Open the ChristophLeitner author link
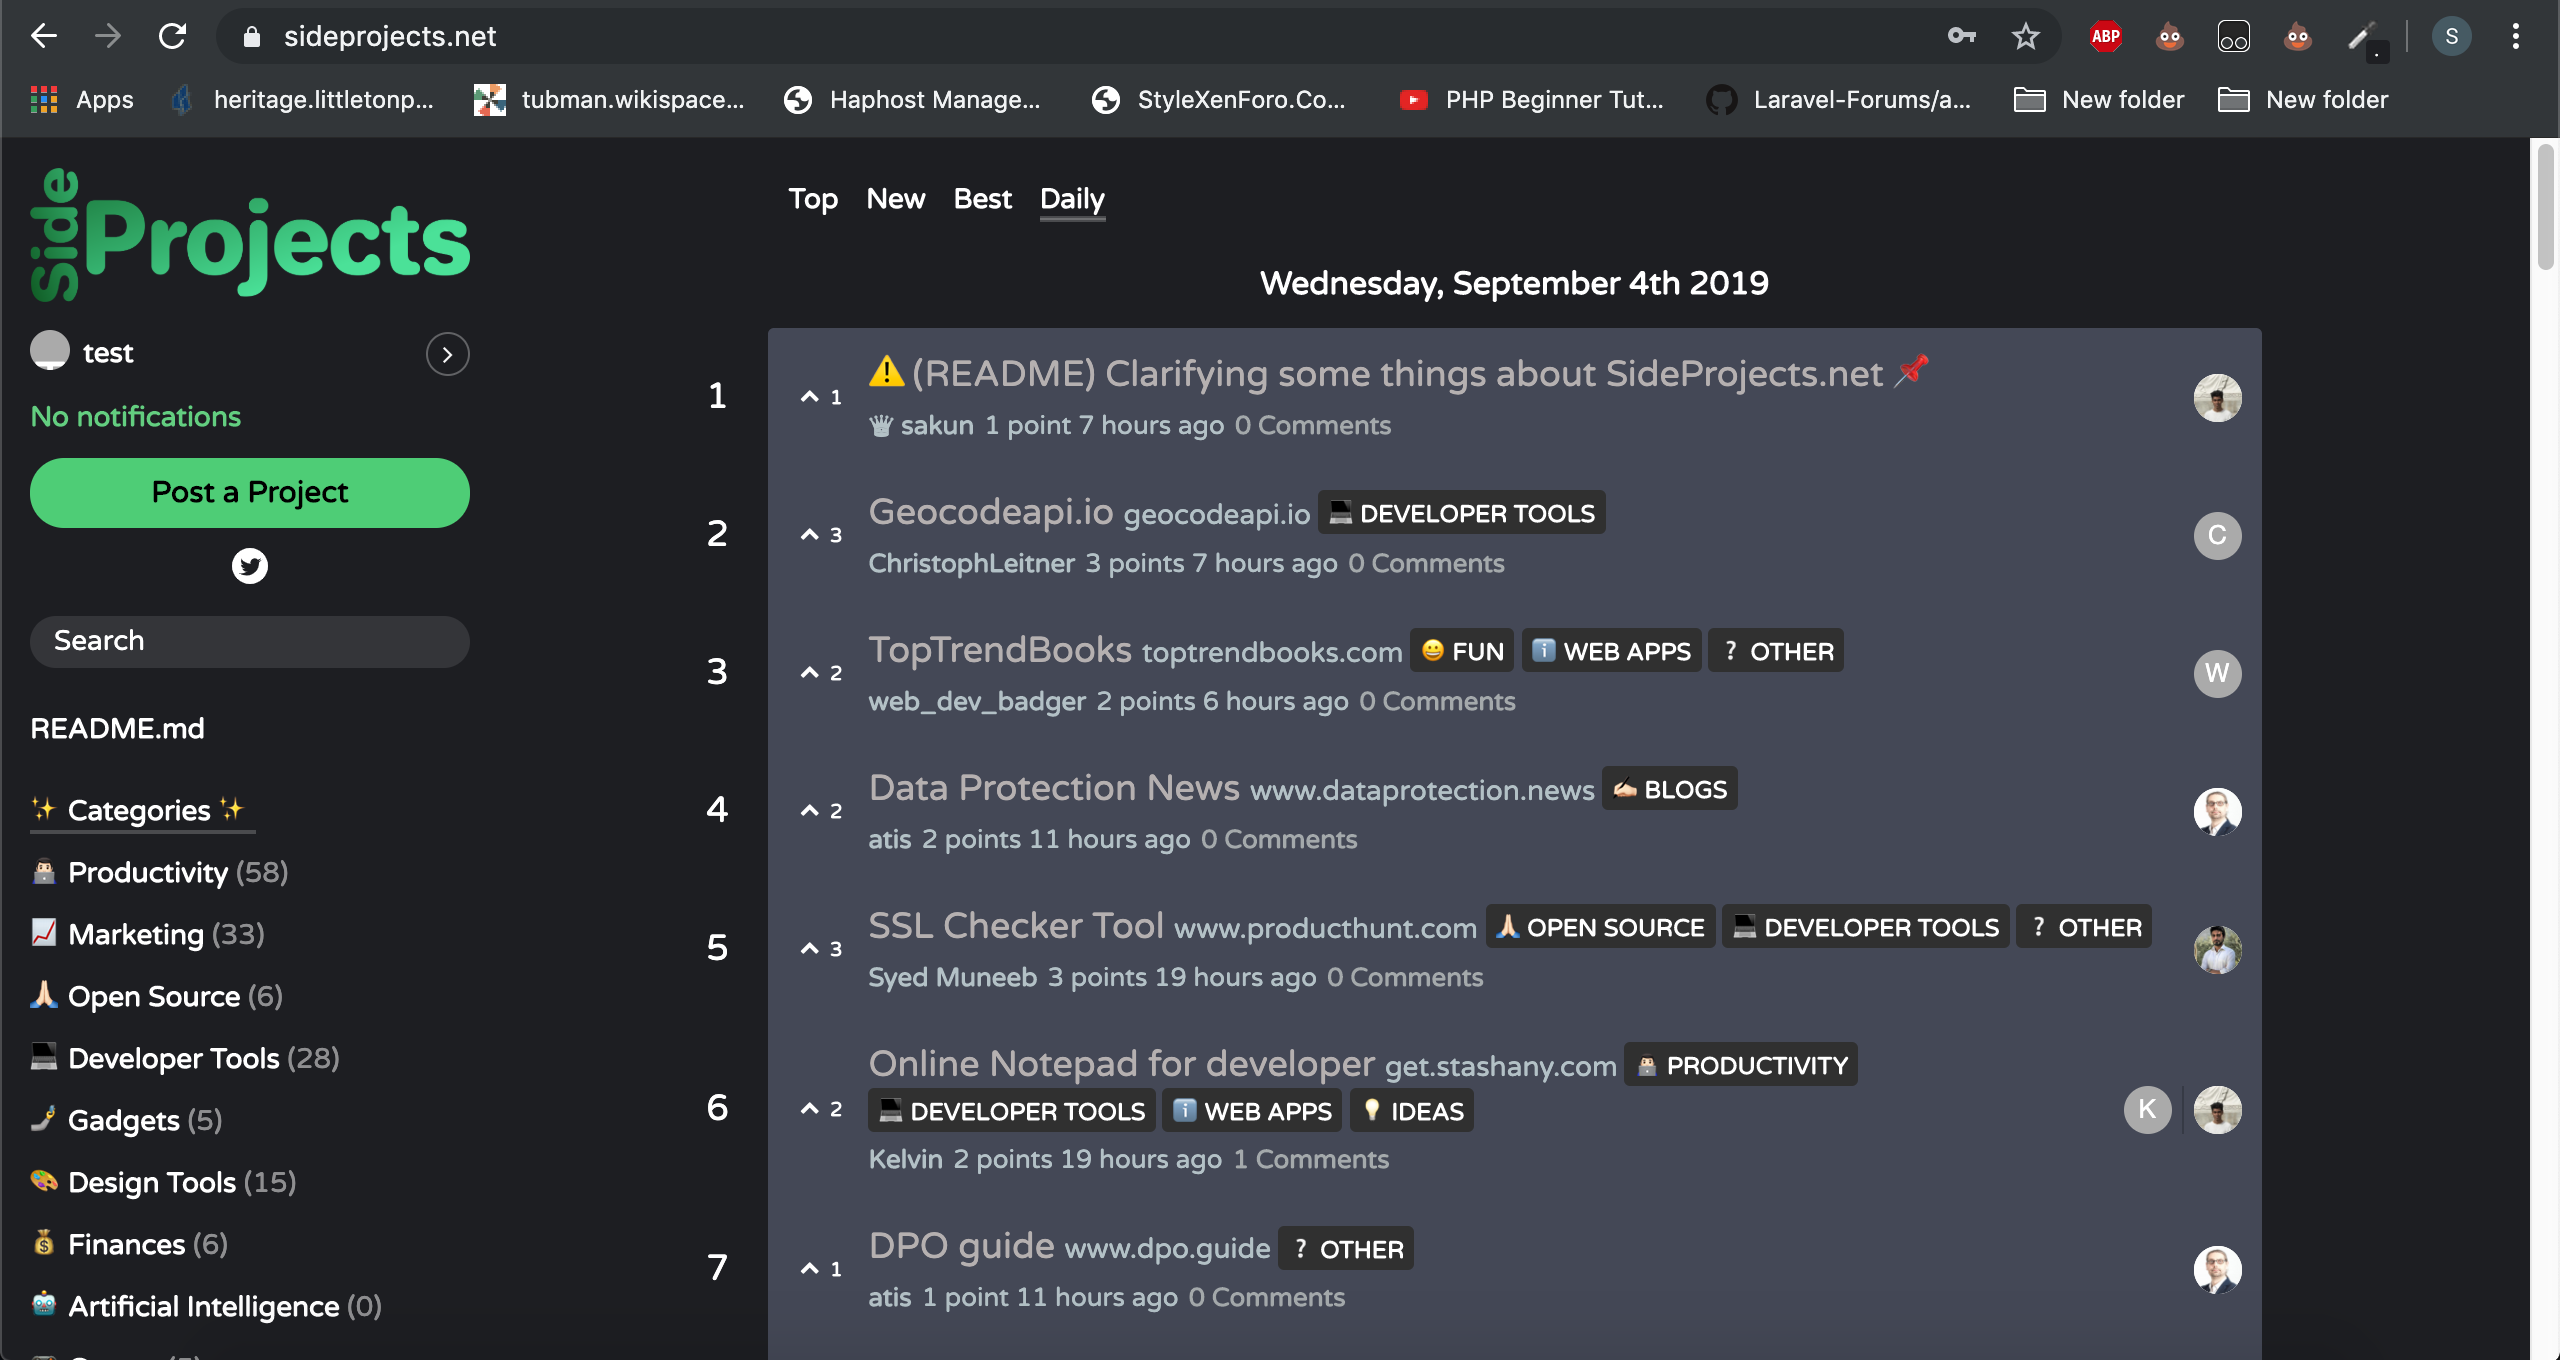2560x1360 pixels. [971, 563]
